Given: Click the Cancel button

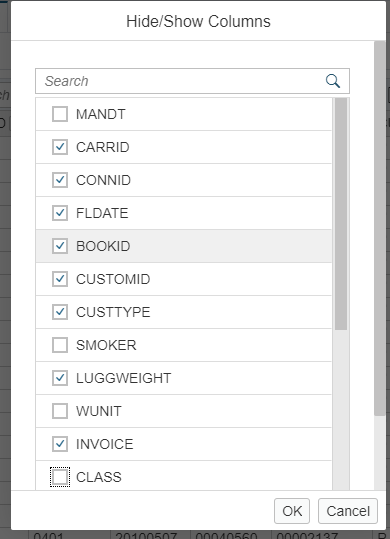Looking at the screenshot, I should click(x=348, y=511).
